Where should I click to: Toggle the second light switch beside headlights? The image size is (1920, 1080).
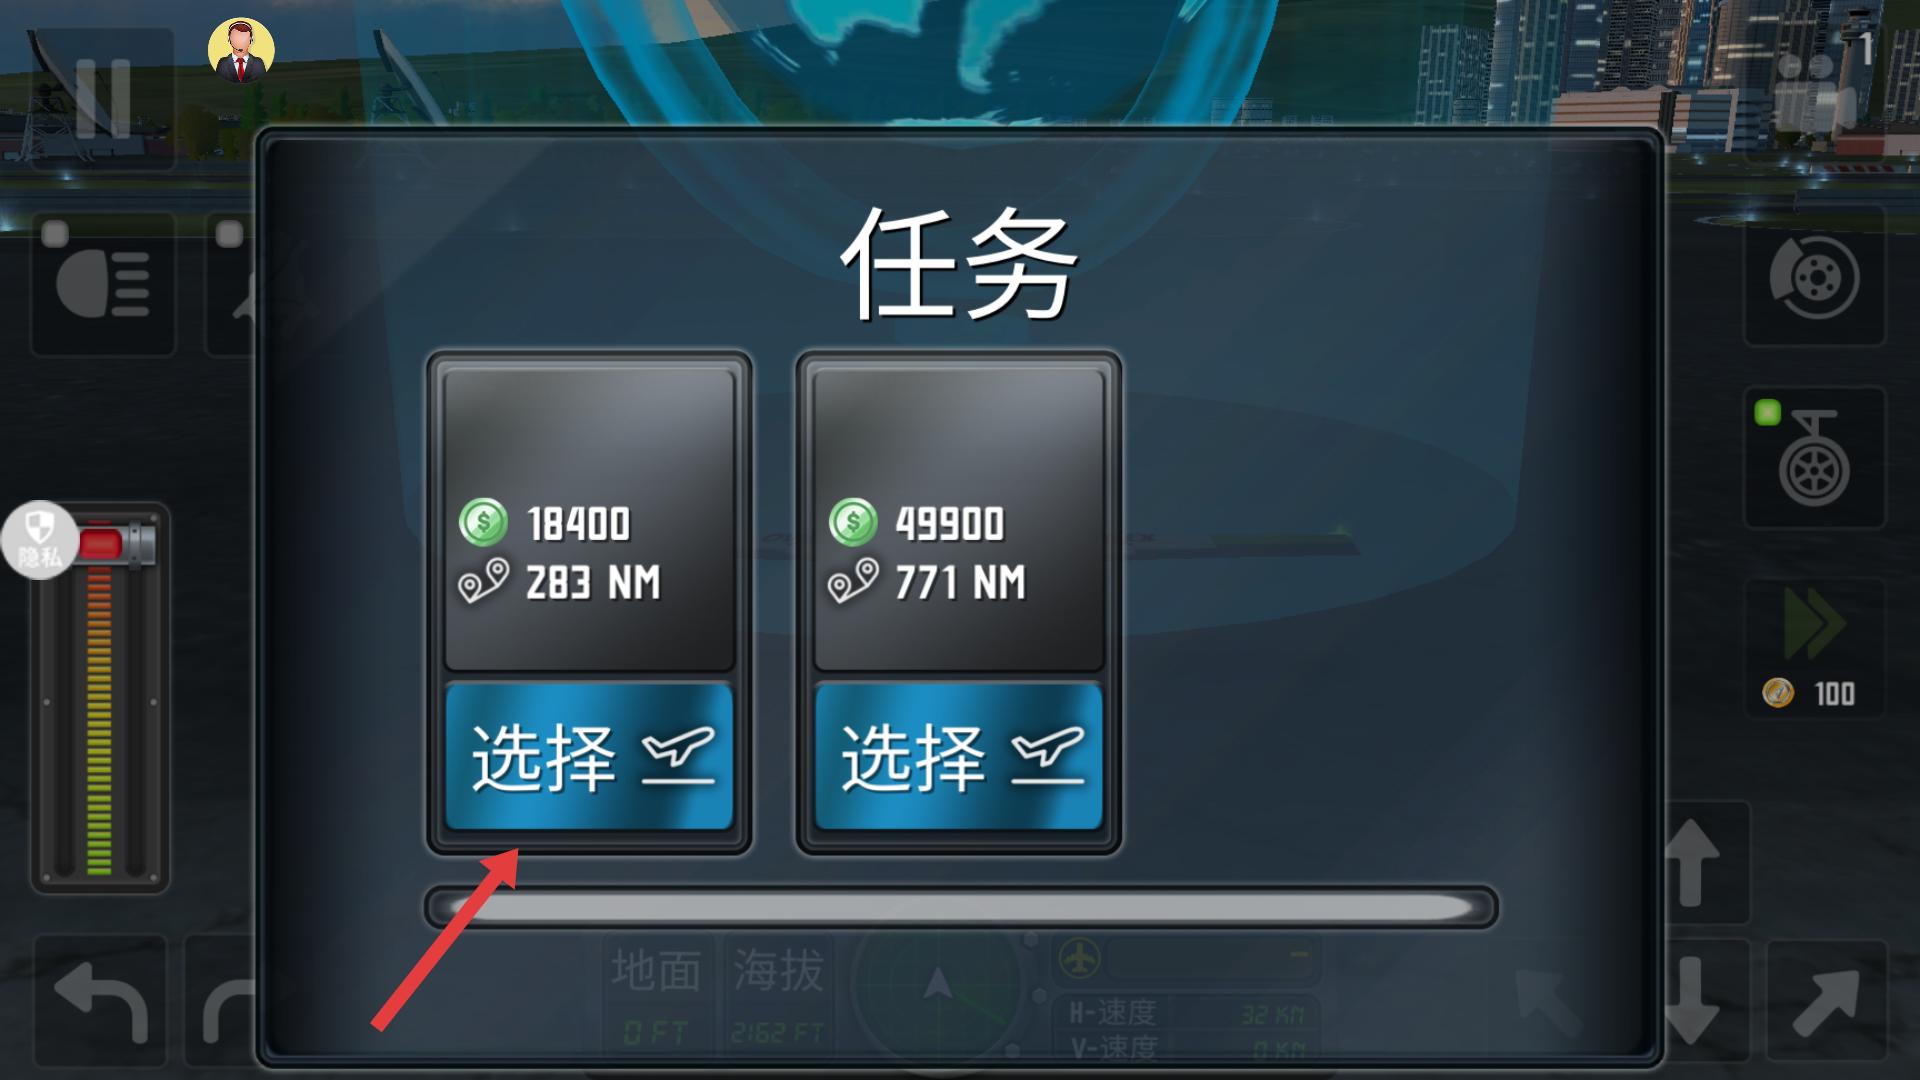(230, 284)
